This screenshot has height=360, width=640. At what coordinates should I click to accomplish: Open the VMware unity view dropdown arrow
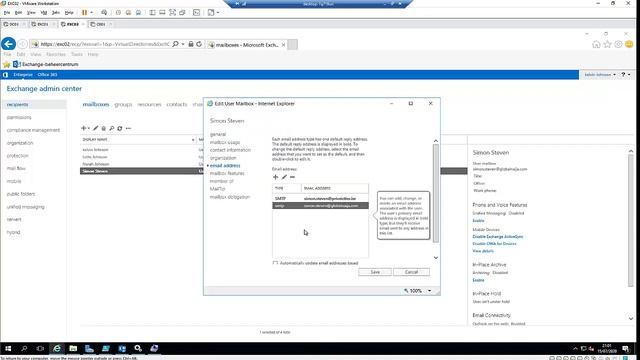tap(218, 13)
